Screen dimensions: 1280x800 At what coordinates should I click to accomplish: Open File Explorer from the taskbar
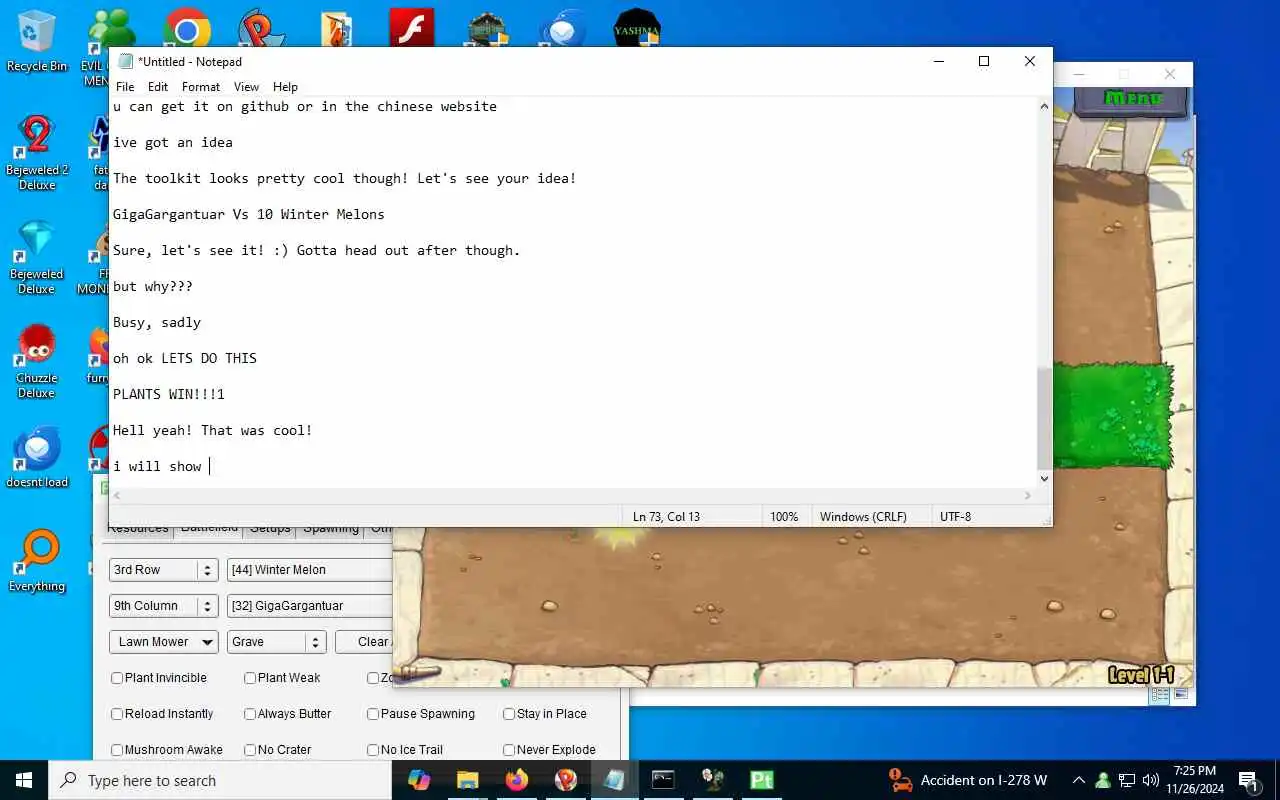click(468, 780)
